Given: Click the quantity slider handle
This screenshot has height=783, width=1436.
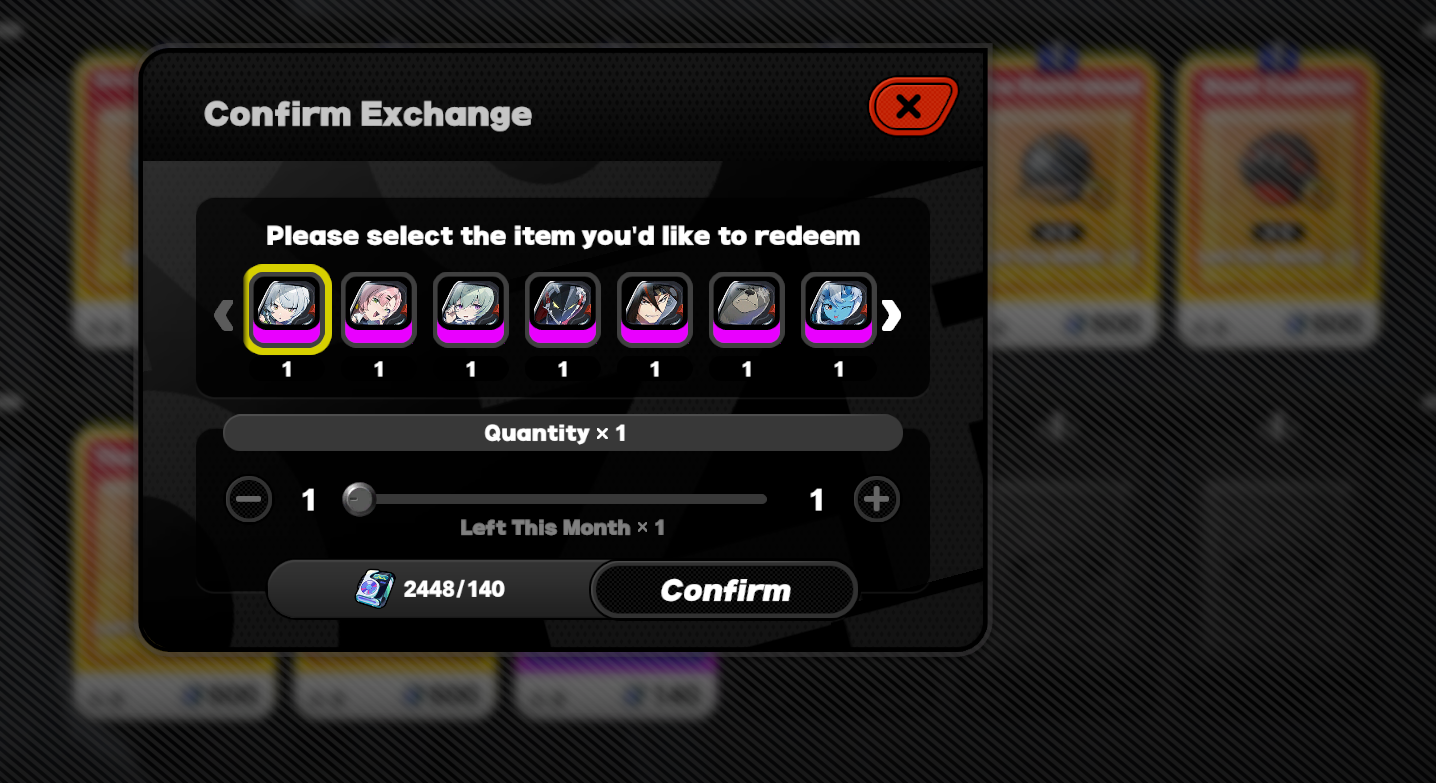Looking at the screenshot, I should 359,499.
